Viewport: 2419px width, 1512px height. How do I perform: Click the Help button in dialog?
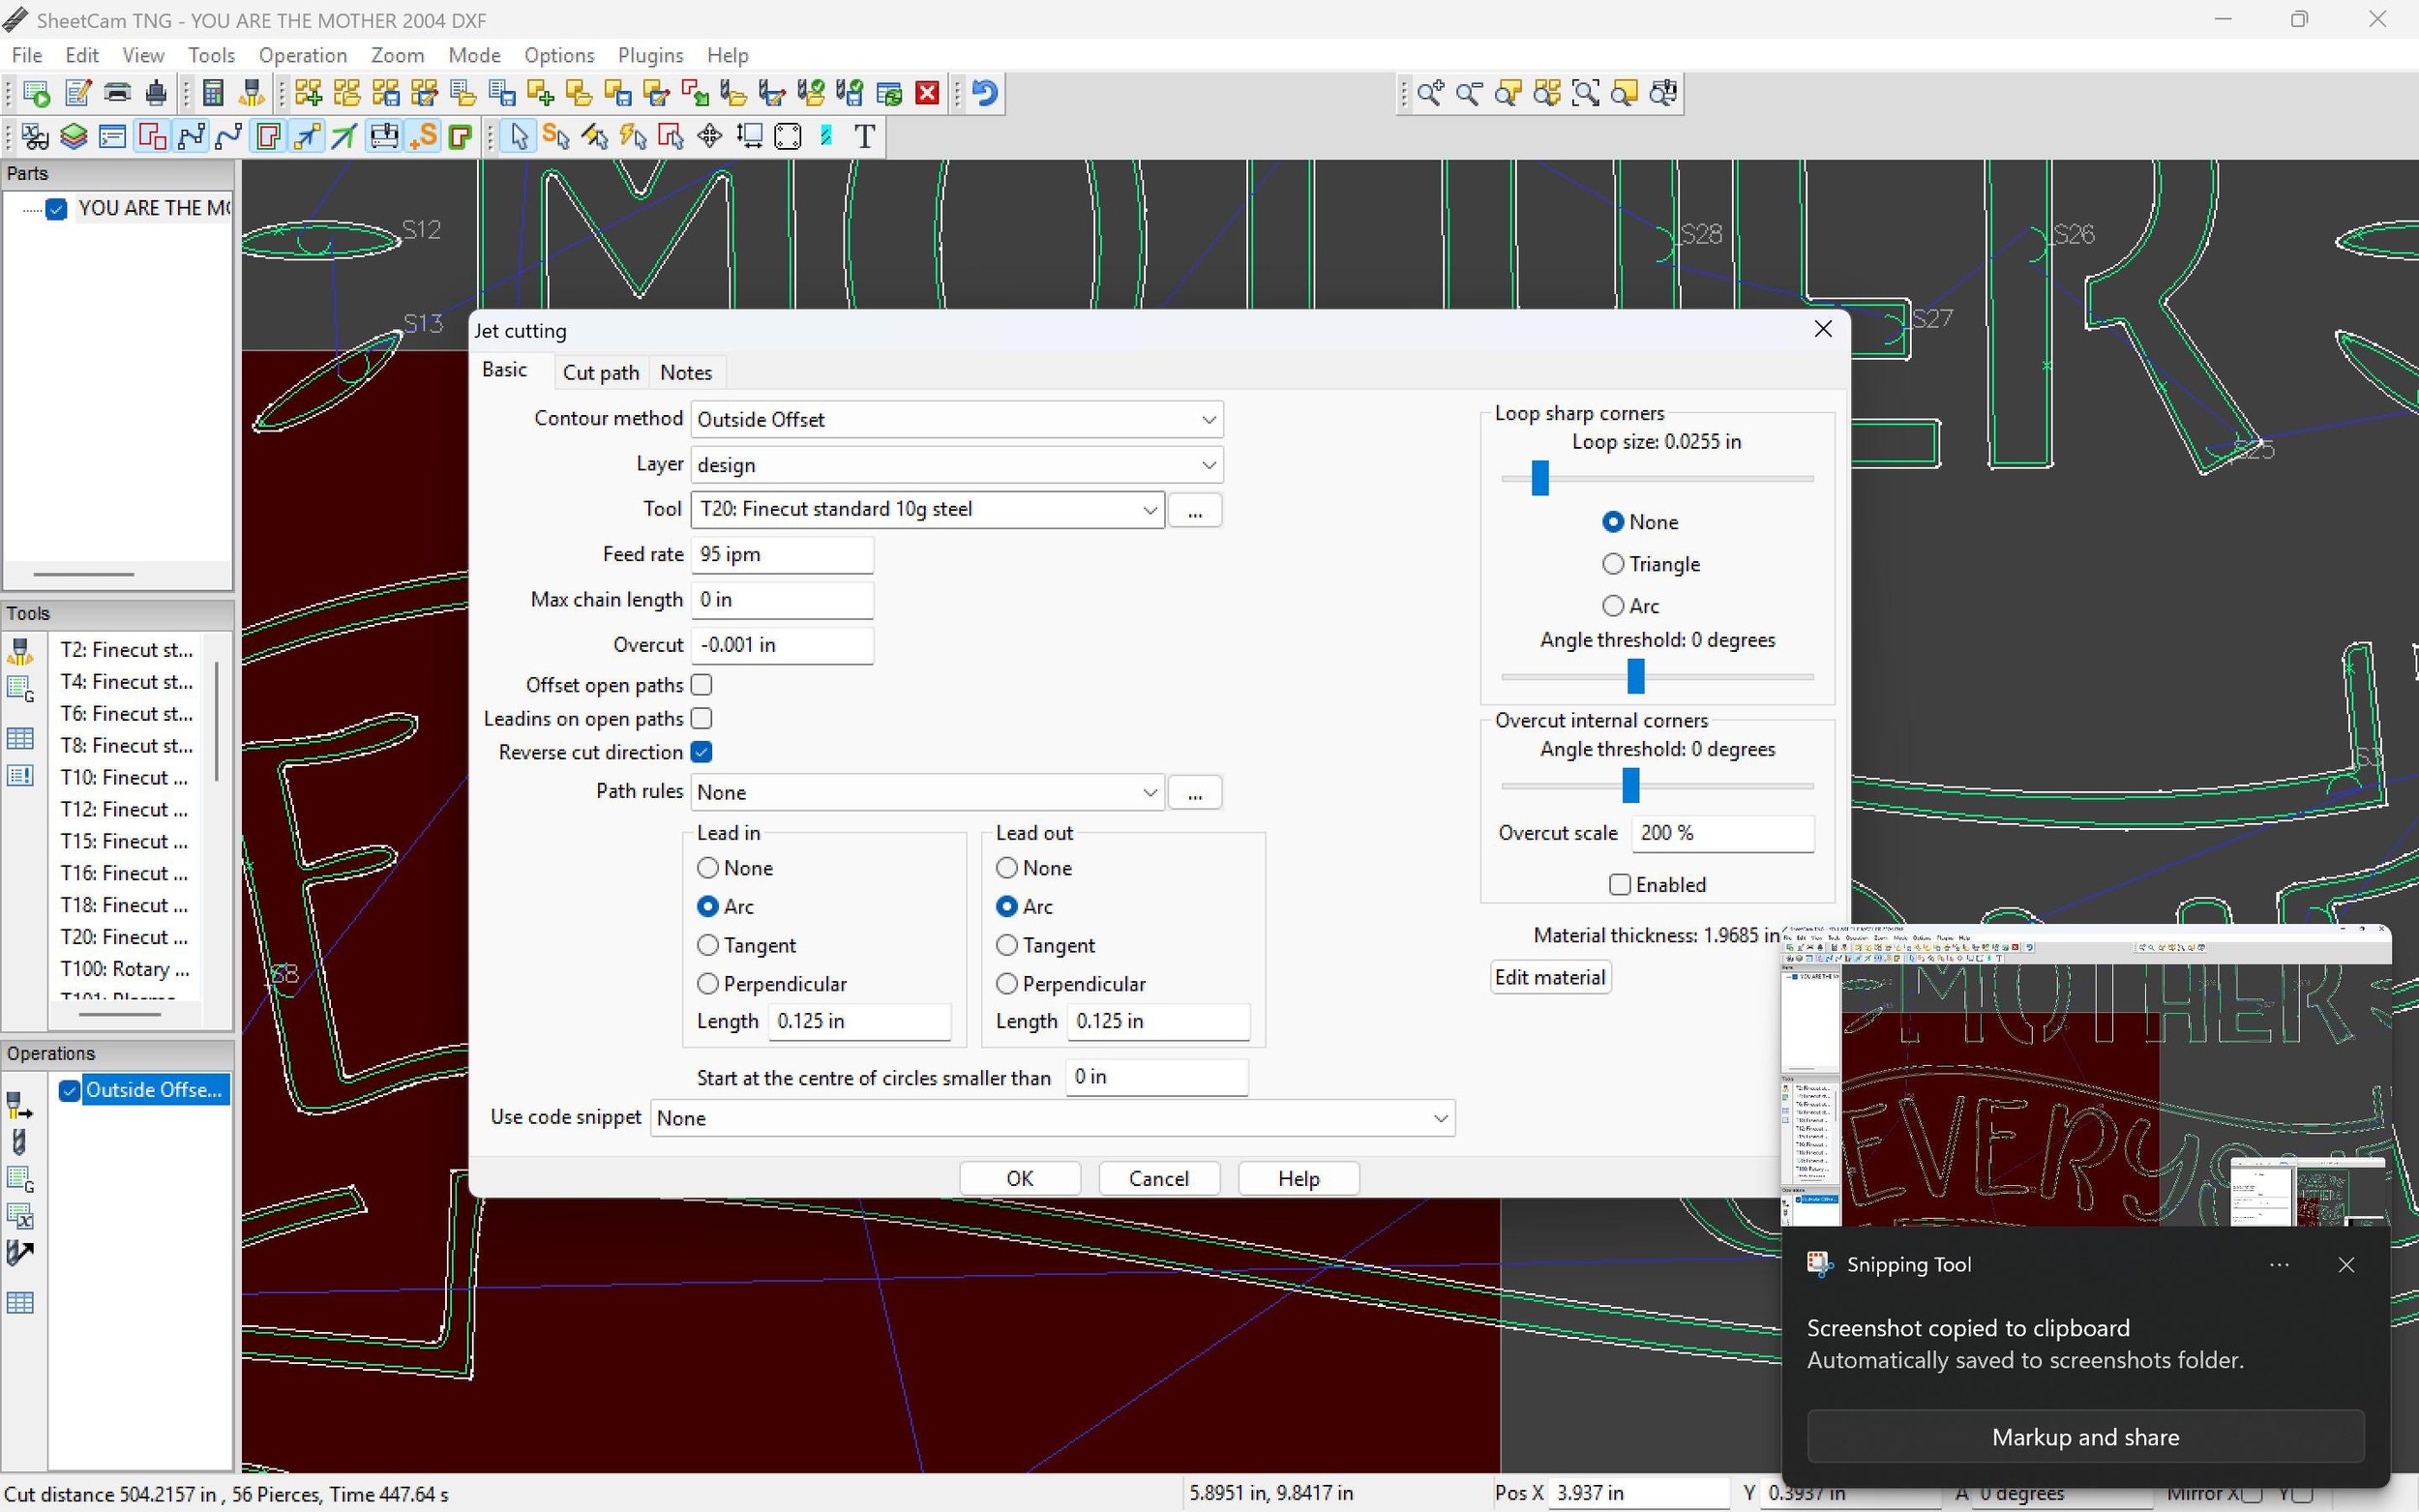(x=1298, y=1178)
